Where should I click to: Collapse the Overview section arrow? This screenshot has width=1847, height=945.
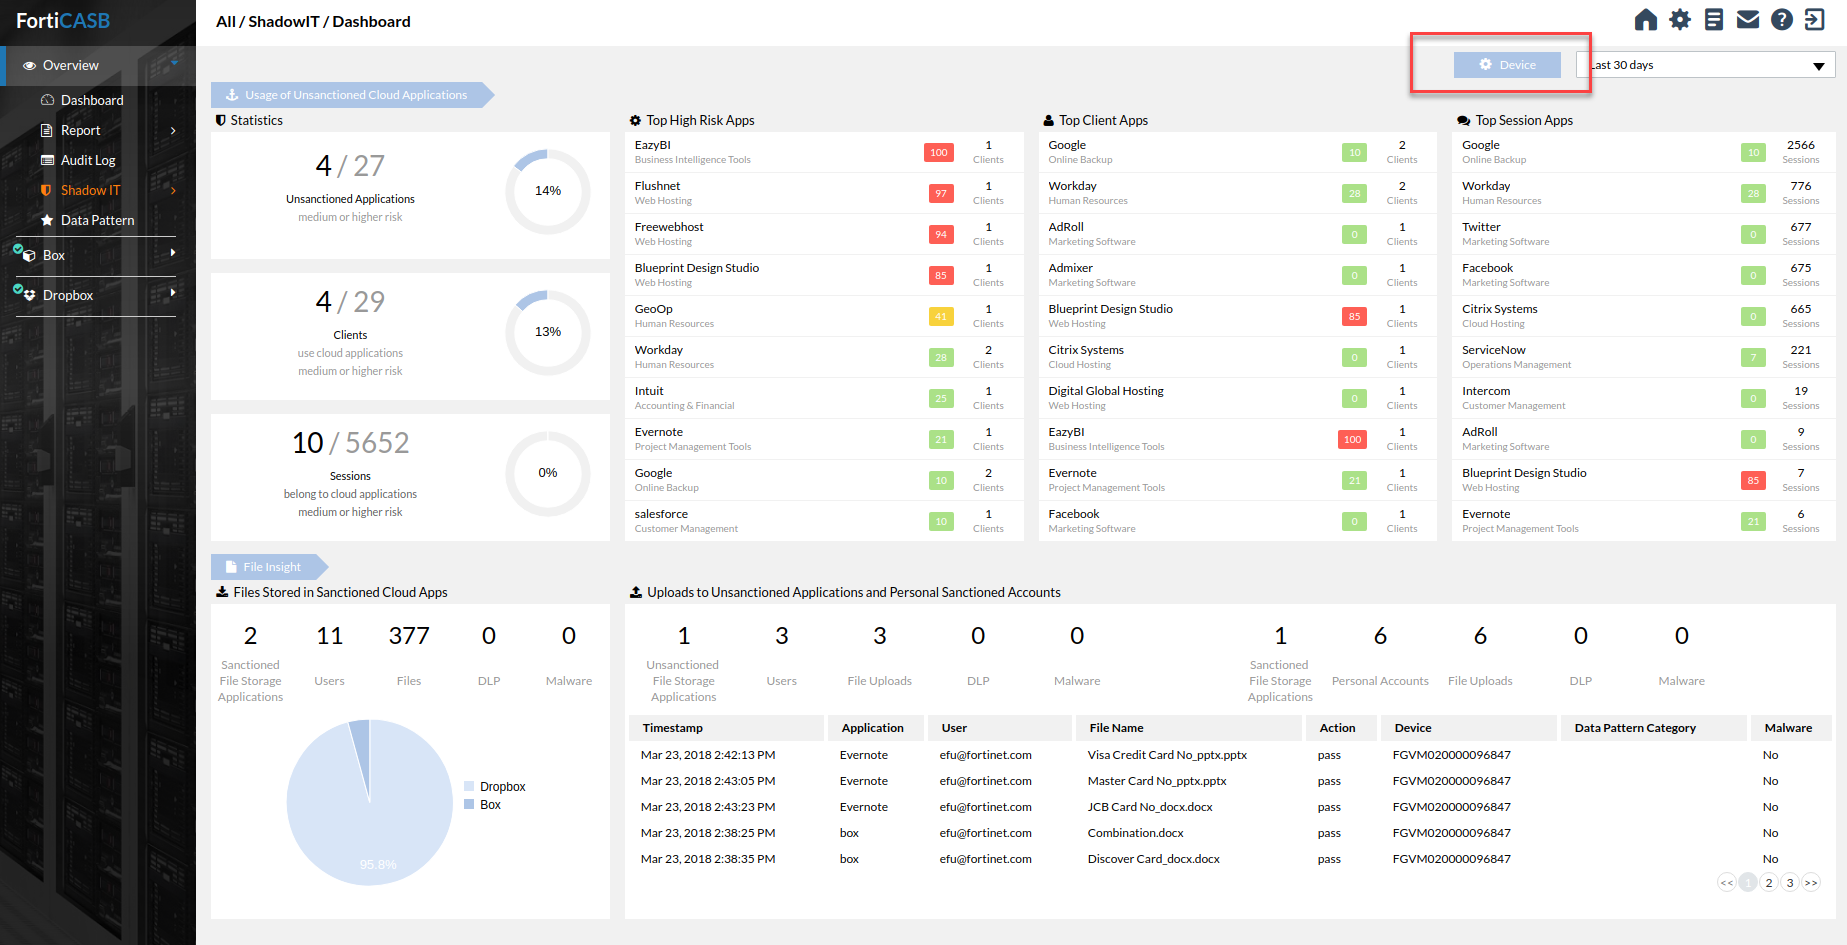click(174, 63)
